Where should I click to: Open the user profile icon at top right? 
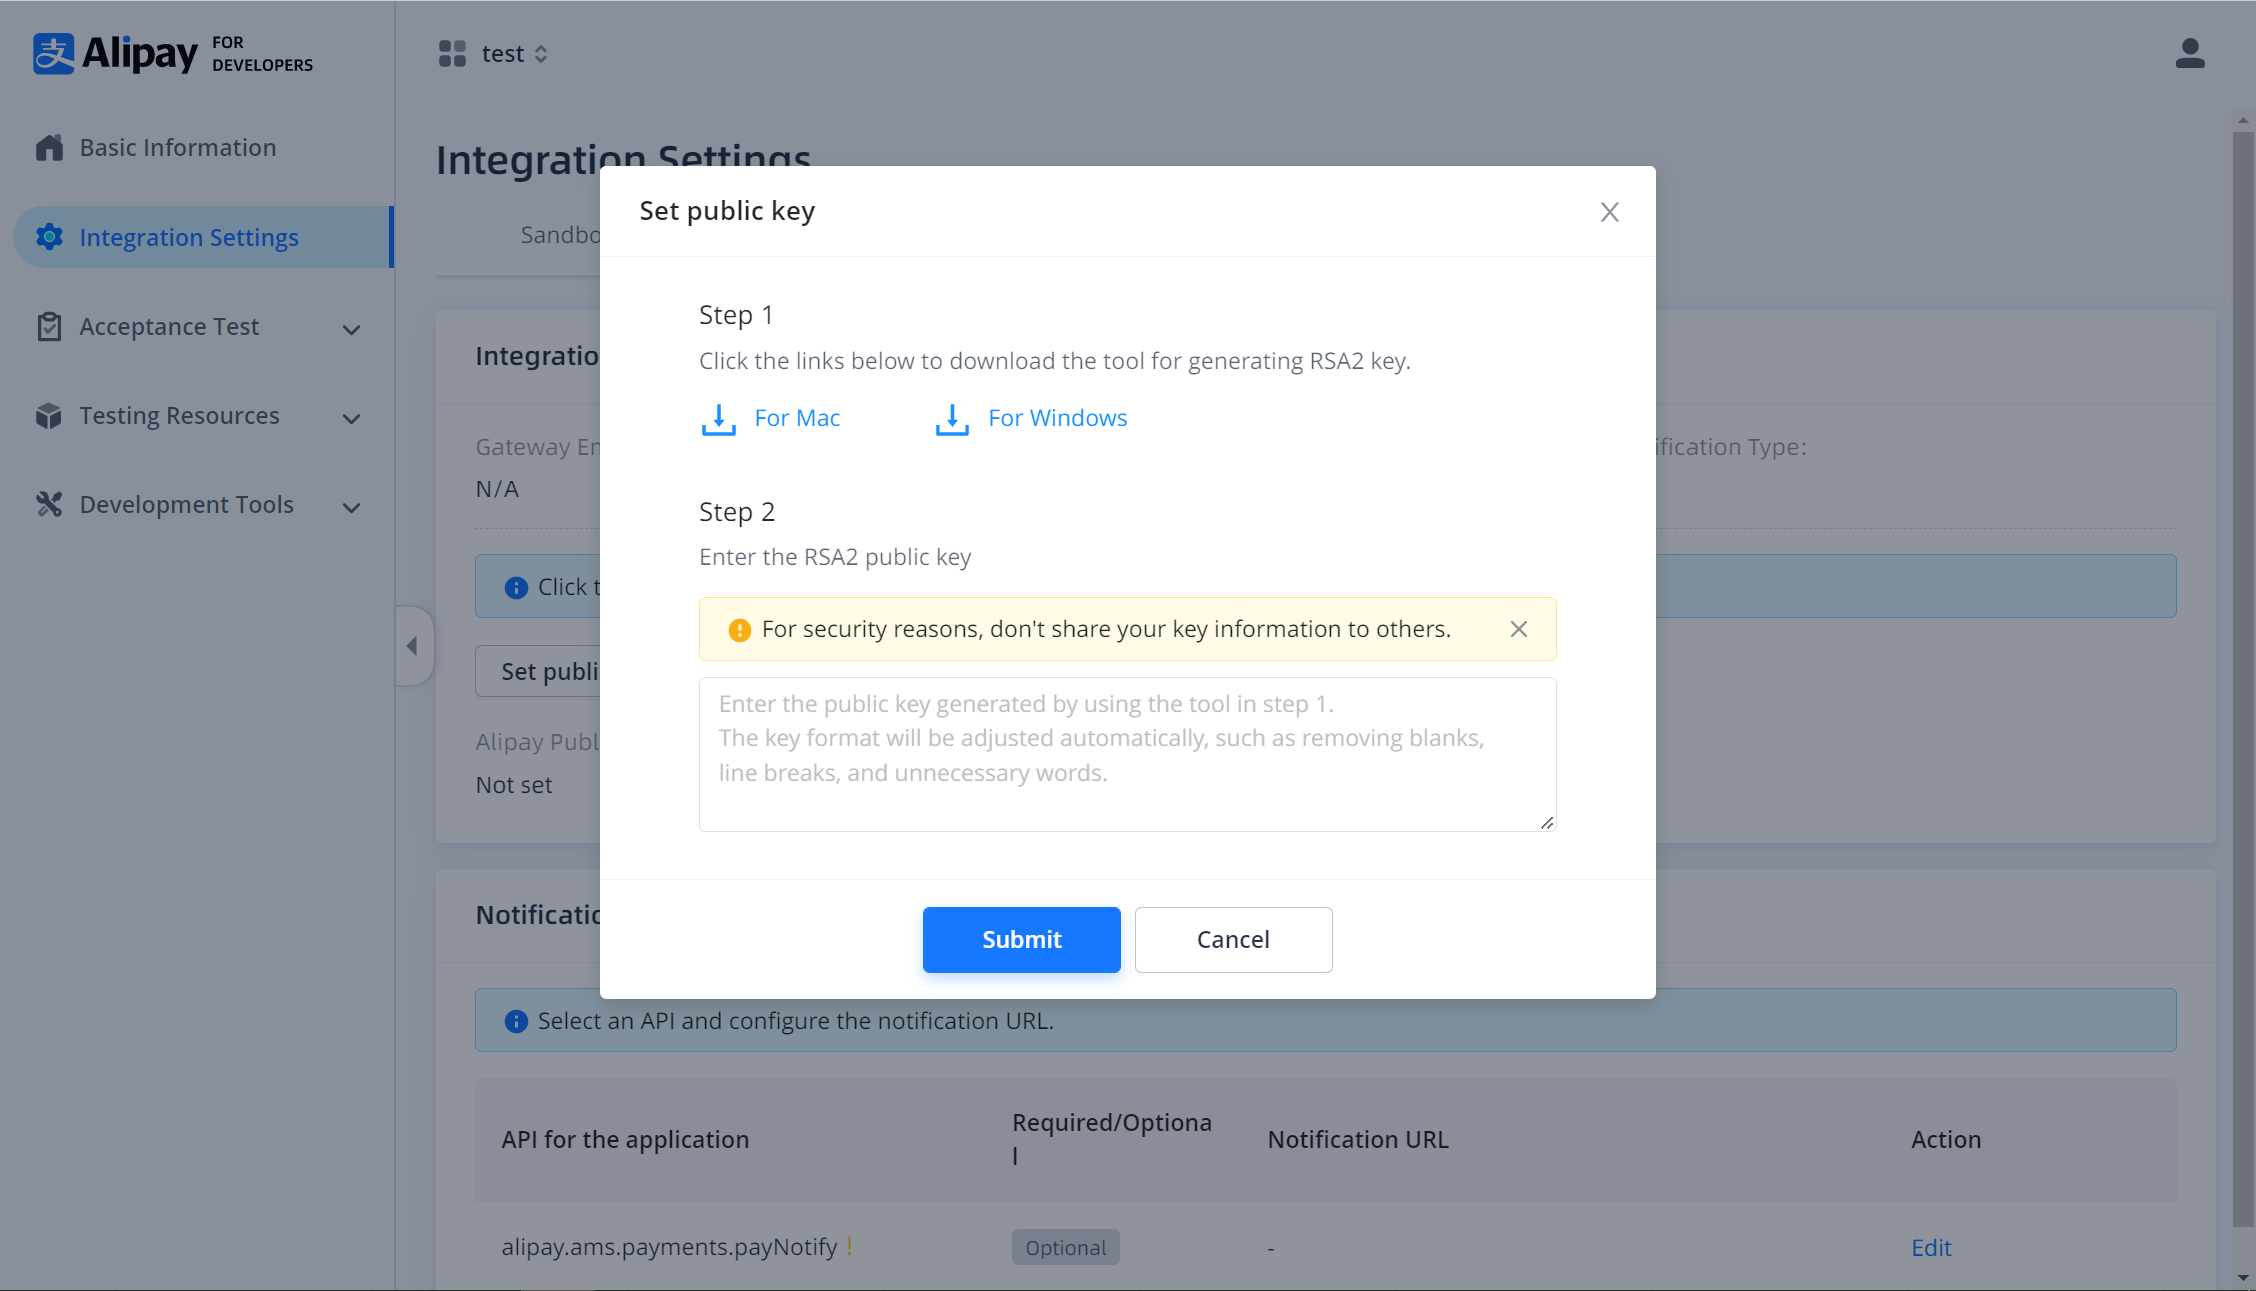2190,55
